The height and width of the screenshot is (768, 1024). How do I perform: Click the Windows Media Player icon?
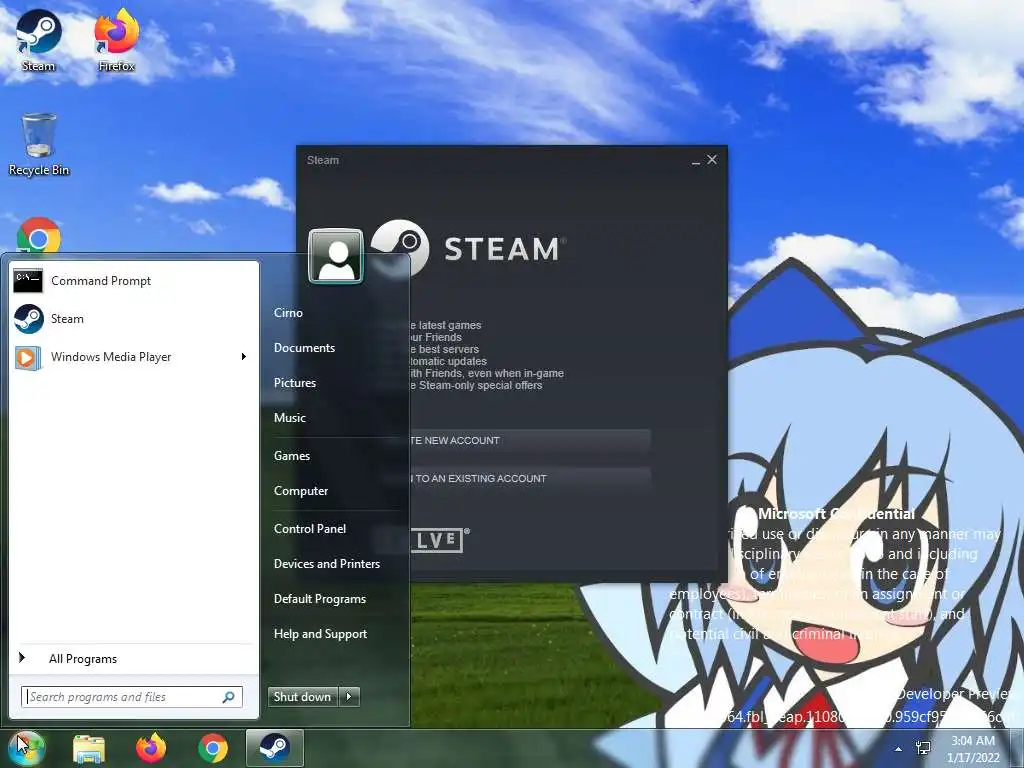tap(28, 357)
